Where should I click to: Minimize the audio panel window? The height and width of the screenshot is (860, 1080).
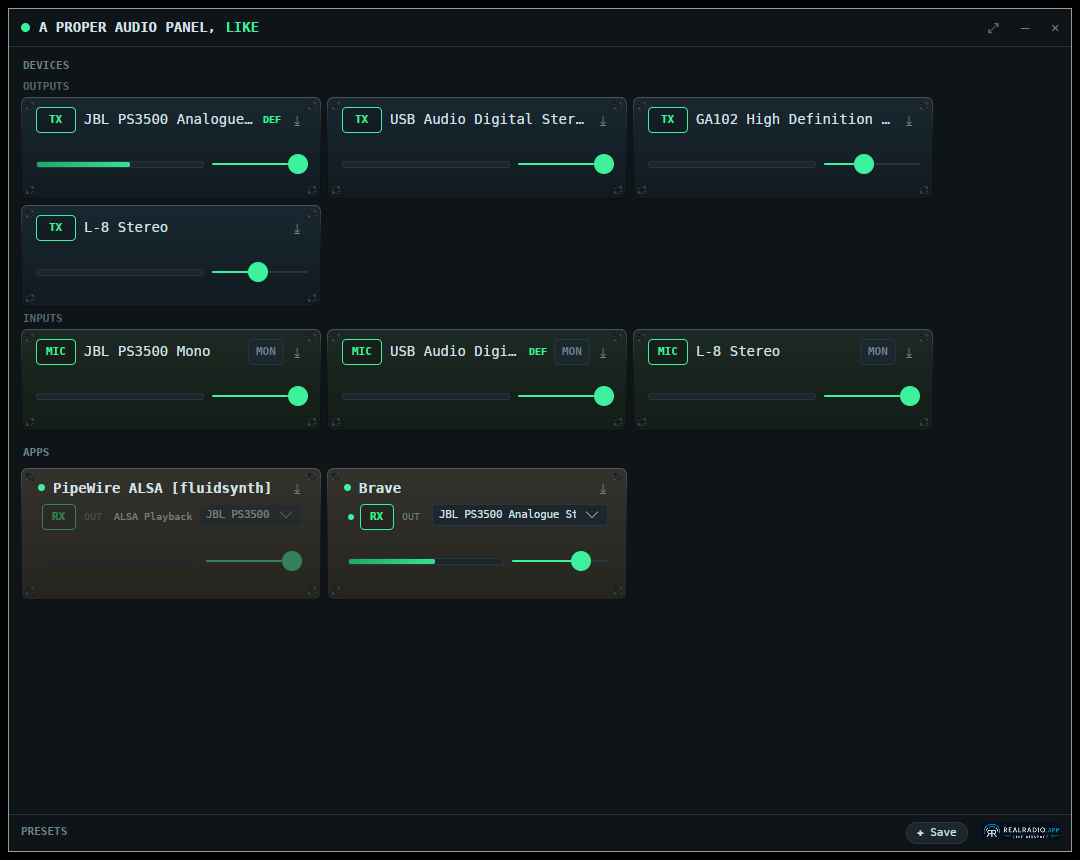[x=1025, y=28]
